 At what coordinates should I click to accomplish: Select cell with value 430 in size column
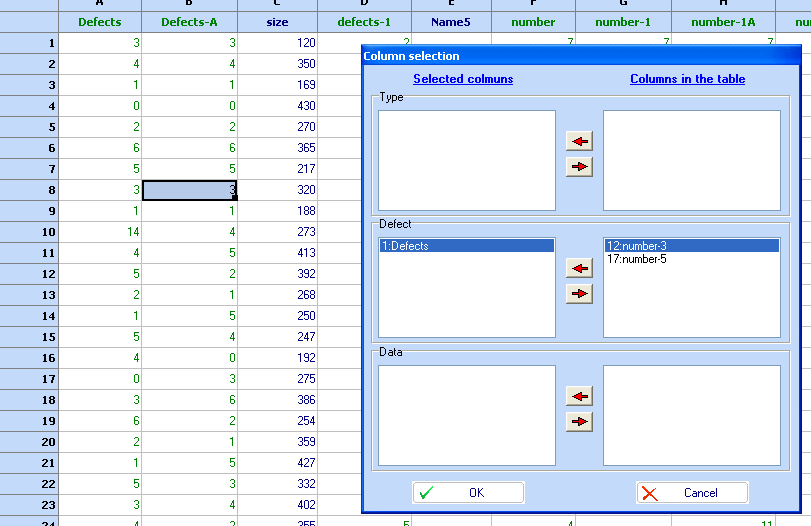[x=278, y=106]
